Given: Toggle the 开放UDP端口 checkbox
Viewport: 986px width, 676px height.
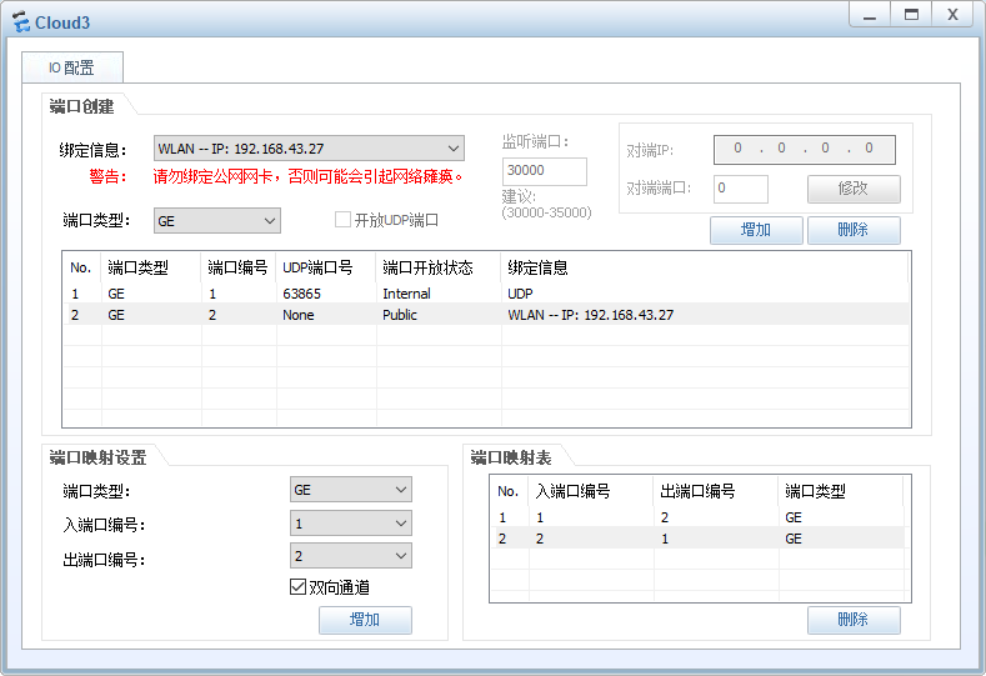Looking at the screenshot, I should 343,219.
